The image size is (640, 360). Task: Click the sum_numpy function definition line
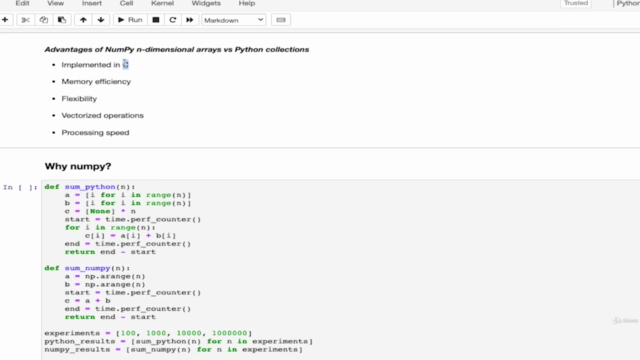tap(87, 268)
